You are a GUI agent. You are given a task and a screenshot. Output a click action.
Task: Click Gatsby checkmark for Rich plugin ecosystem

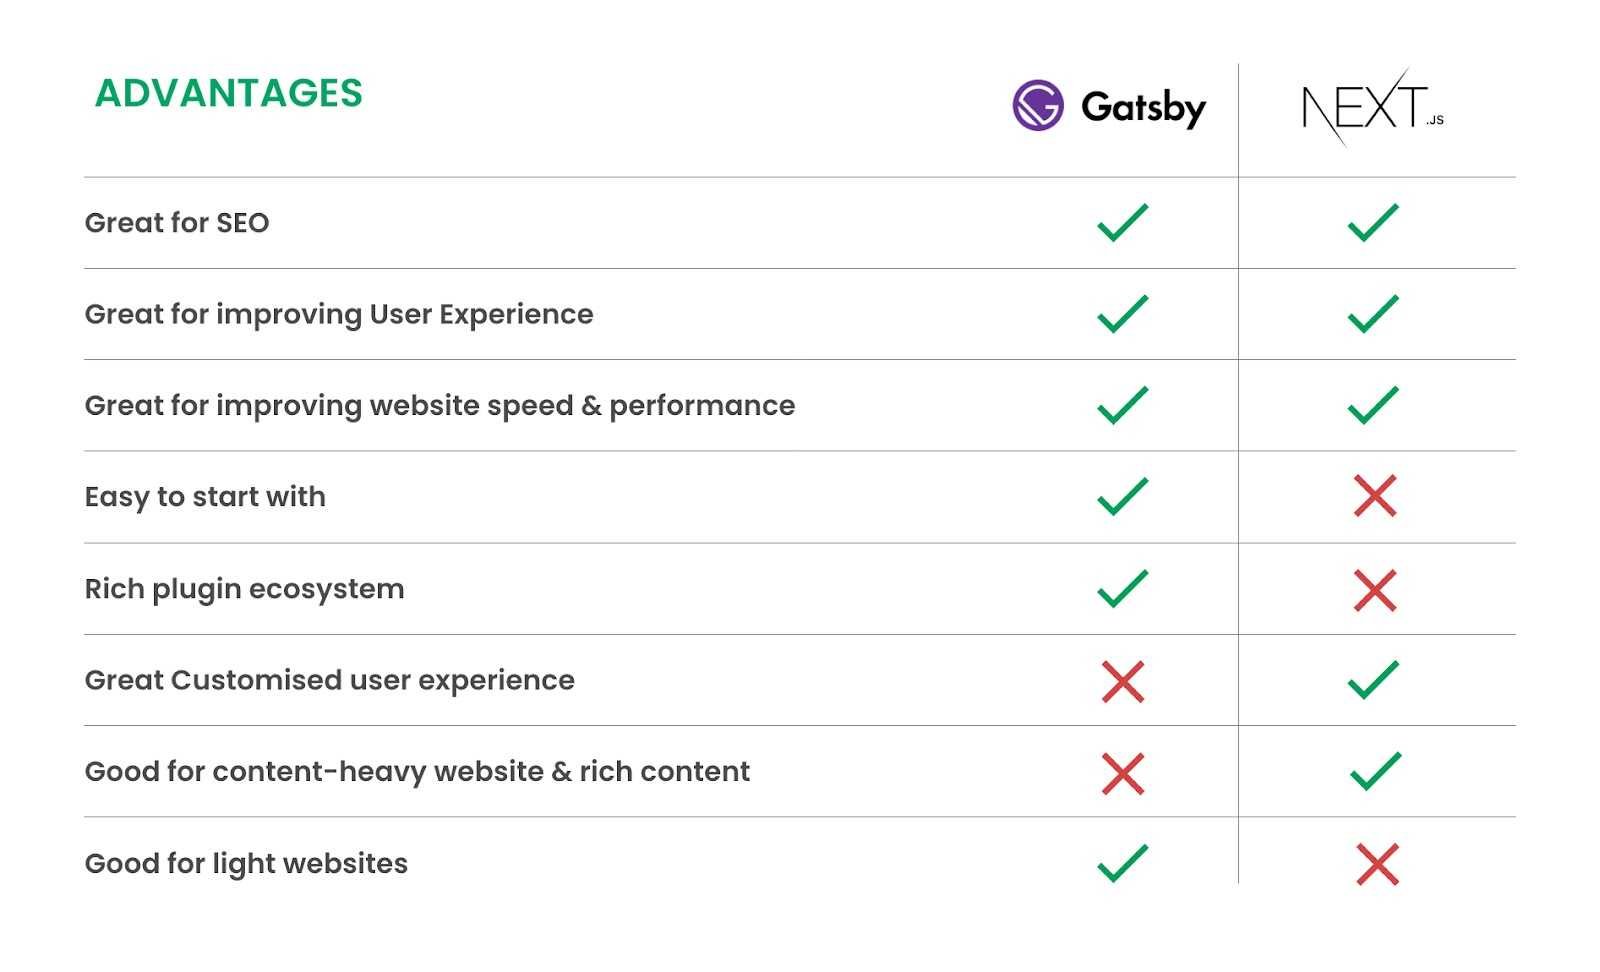click(1122, 588)
